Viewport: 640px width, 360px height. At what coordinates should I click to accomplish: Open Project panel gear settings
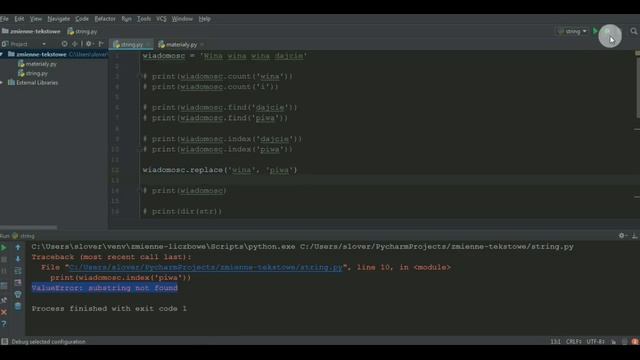point(89,44)
